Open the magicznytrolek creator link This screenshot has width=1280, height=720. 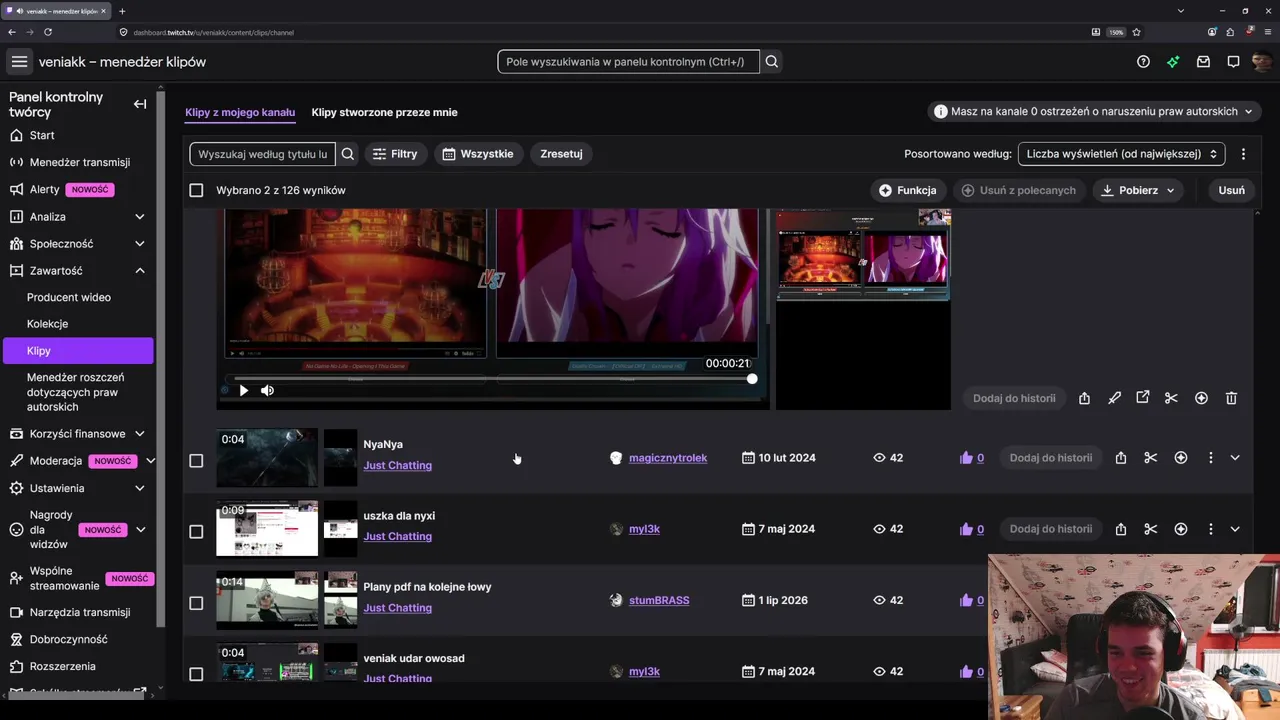[668, 458]
